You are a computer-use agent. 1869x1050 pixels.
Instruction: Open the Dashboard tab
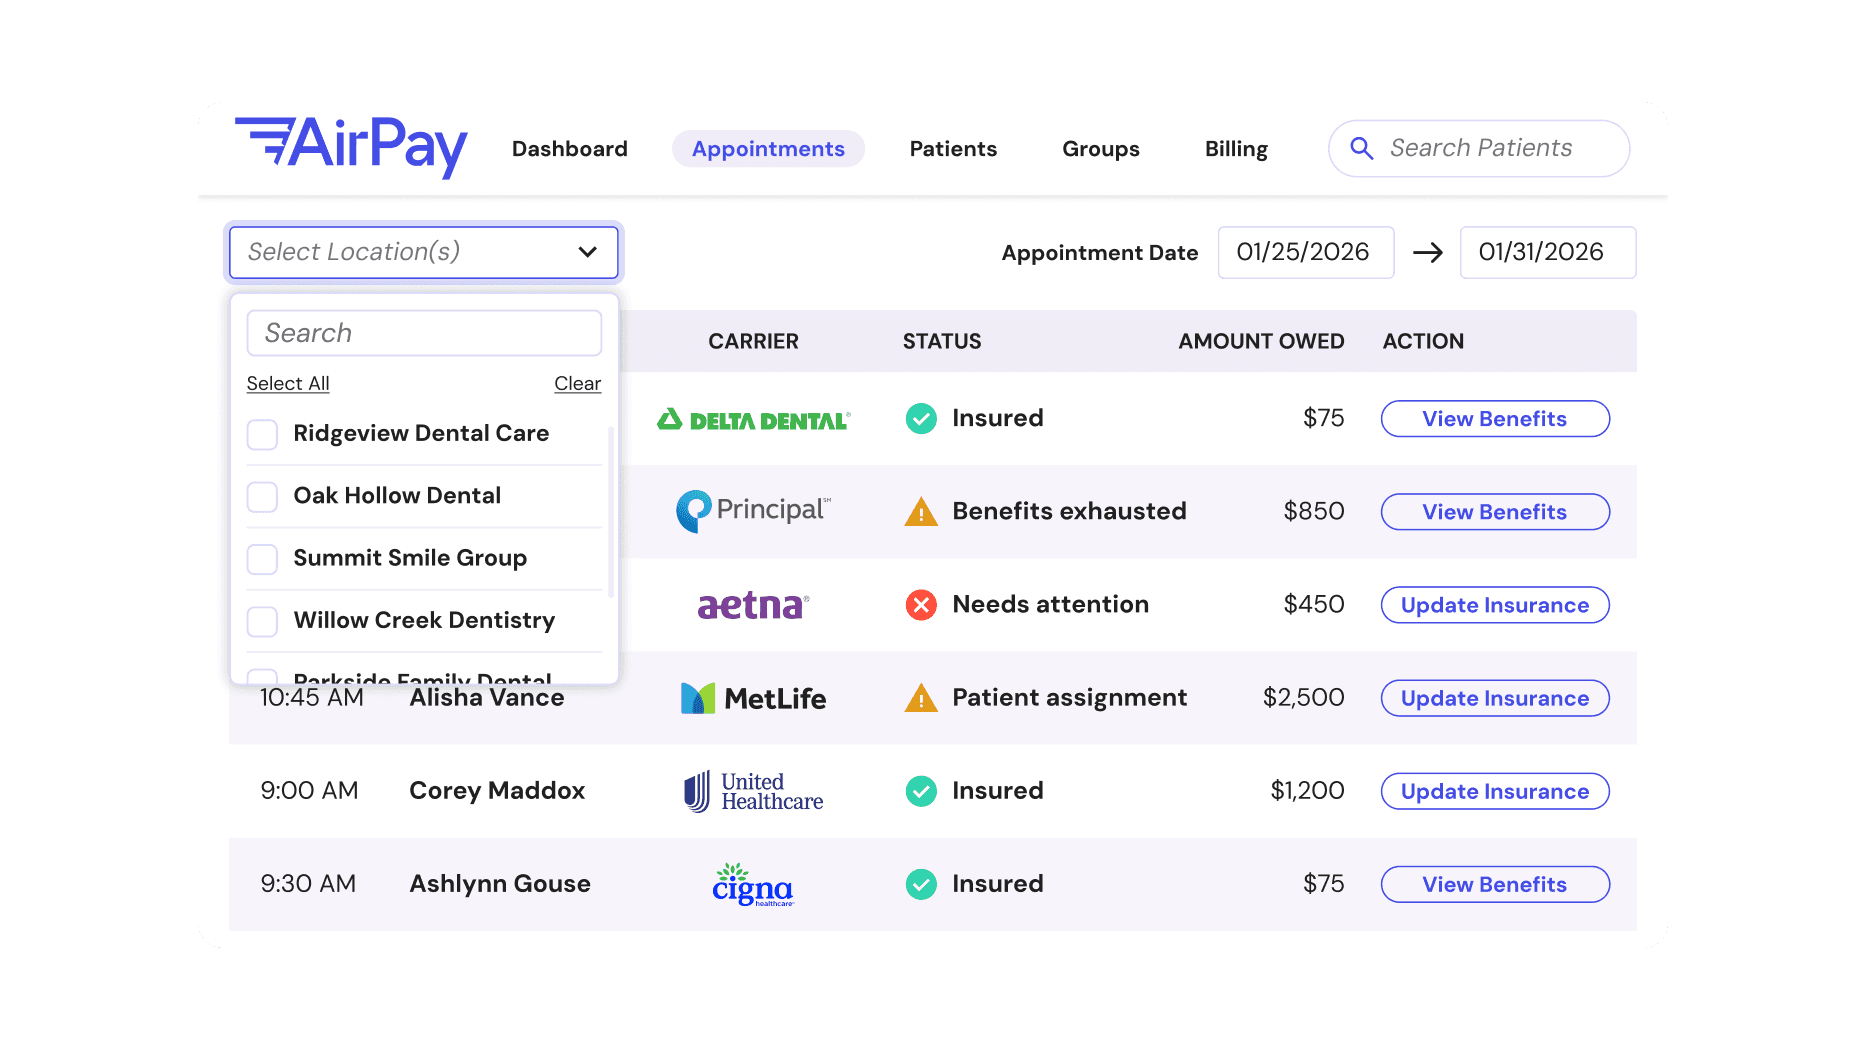coord(570,149)
